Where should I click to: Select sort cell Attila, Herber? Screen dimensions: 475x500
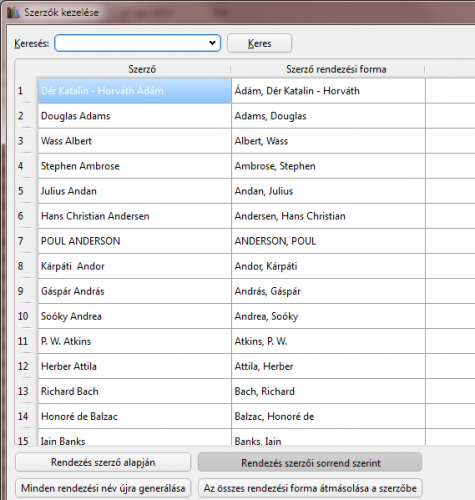coord(328,366)
